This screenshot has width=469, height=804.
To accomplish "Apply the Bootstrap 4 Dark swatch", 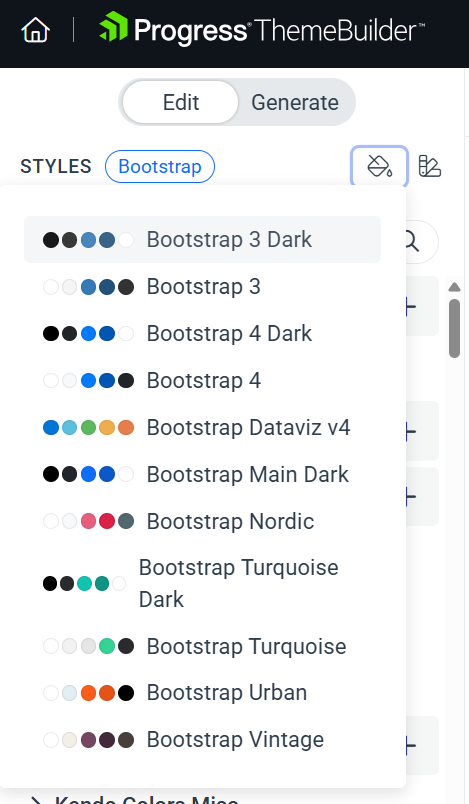I will coord(202,334).
